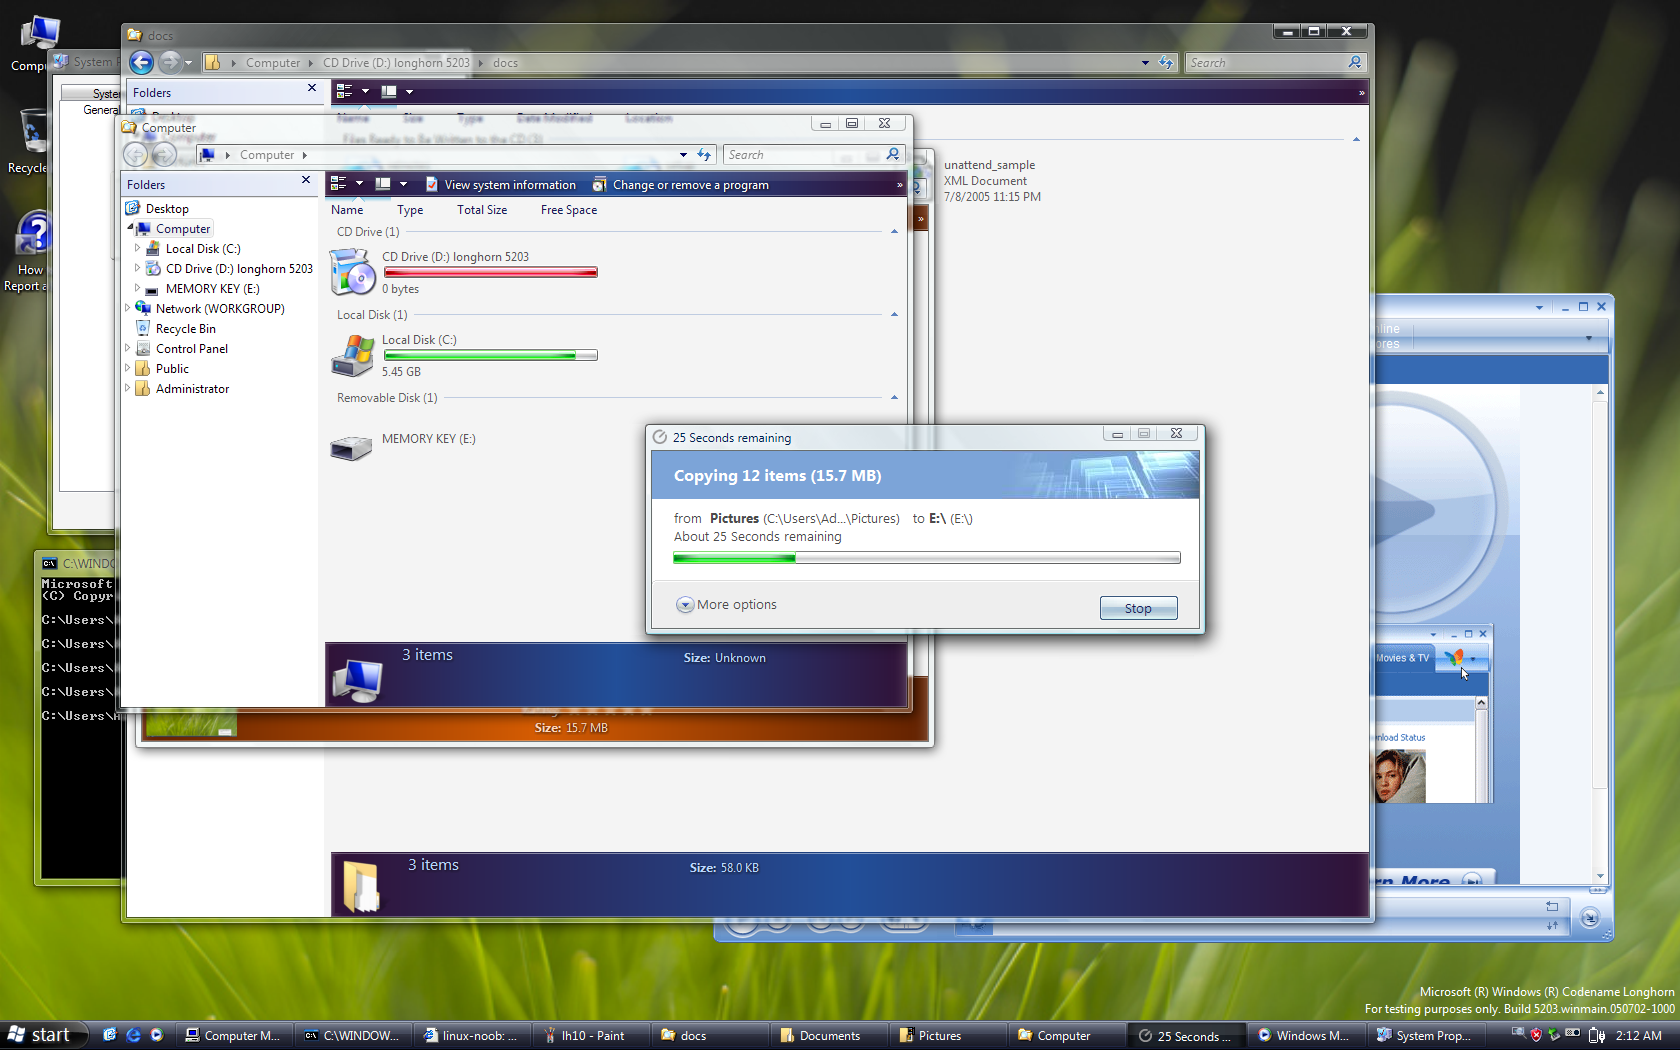Click the Local Disk green capacity bar
This screenshot has width=1680, height=1050.
click(x=490, y=355)
